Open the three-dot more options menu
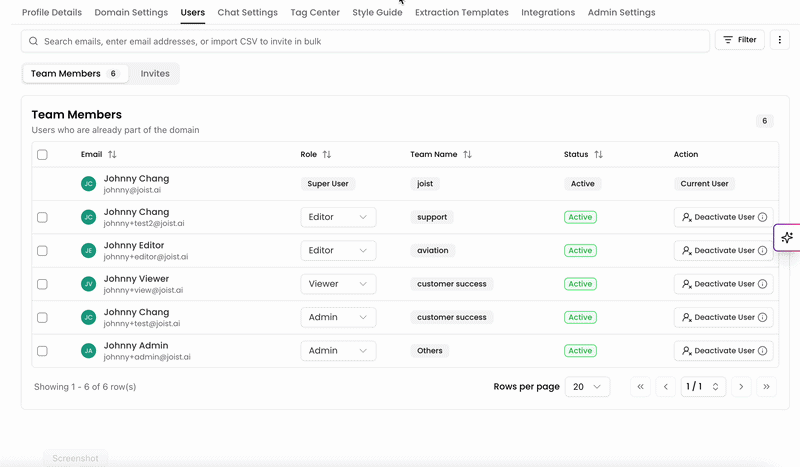 click(x=780, y=40)
